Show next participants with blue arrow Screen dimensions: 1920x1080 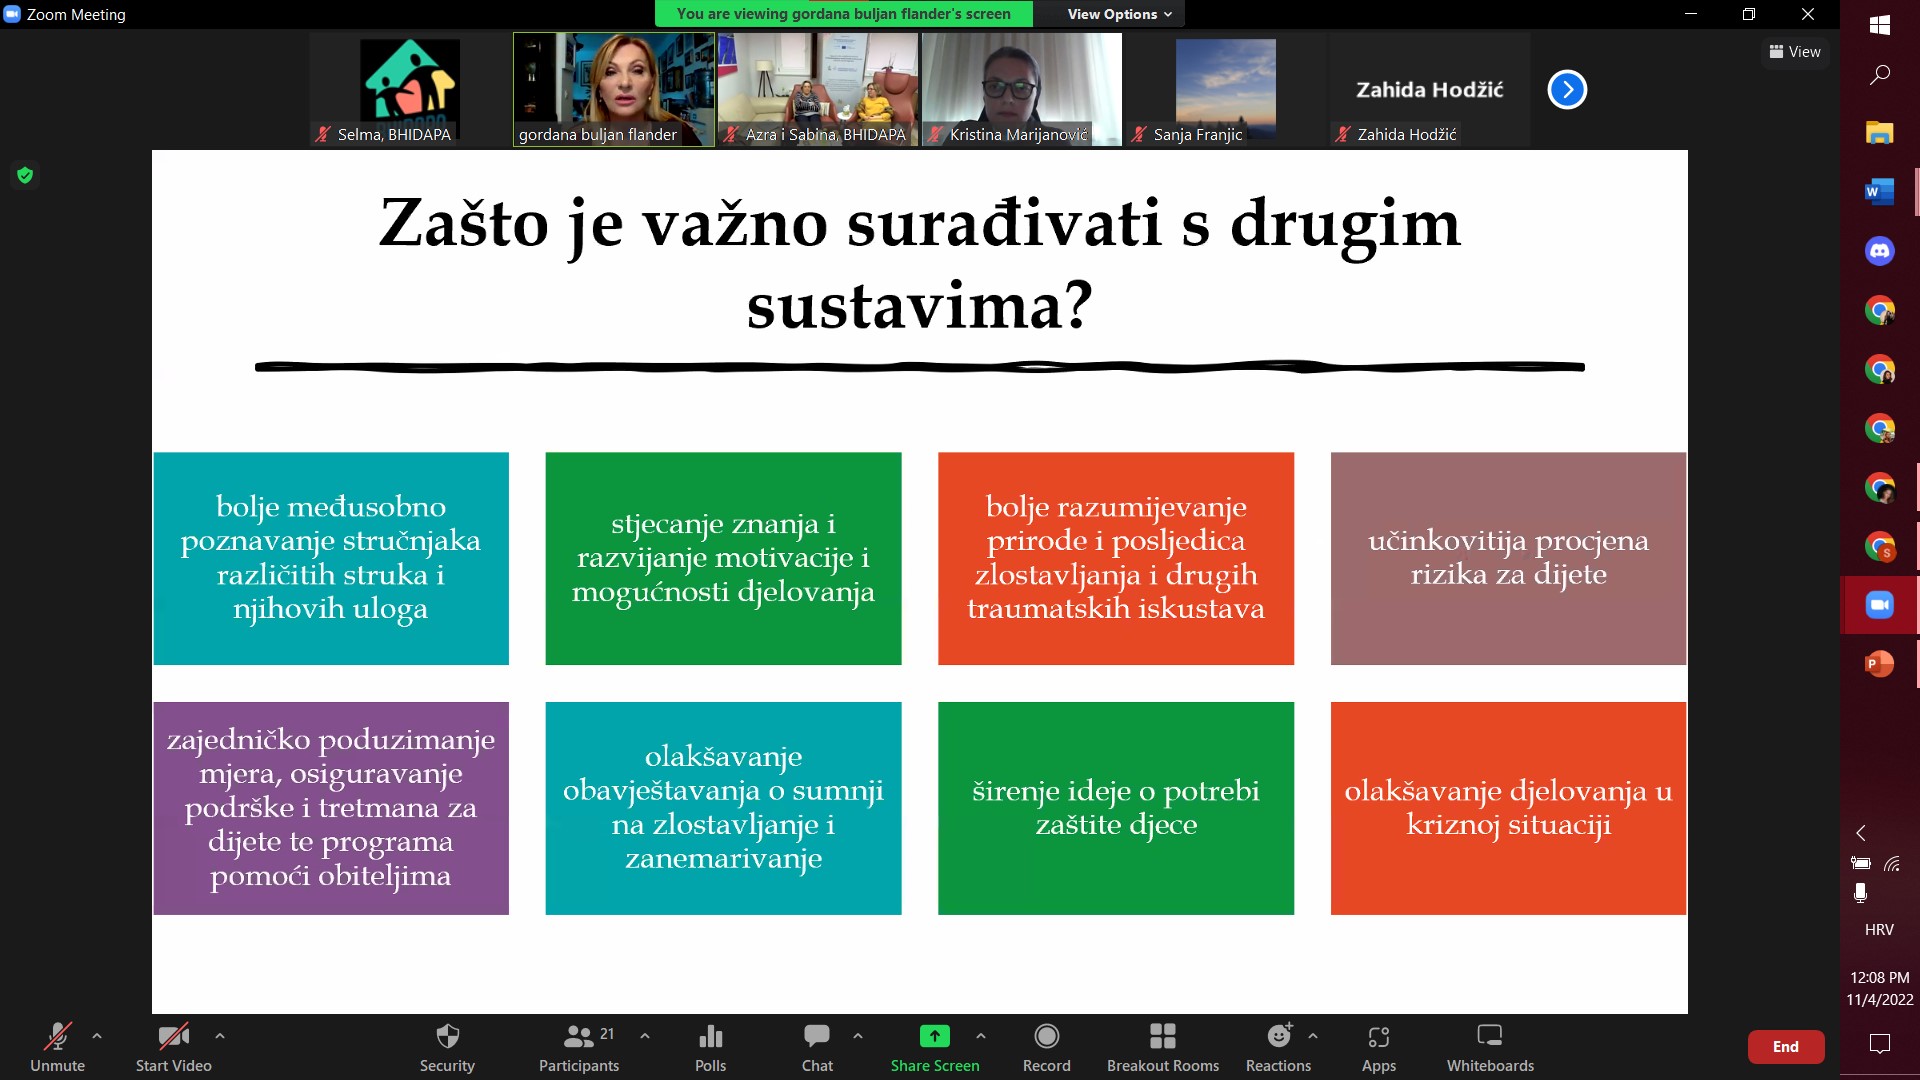point(1567,90)
